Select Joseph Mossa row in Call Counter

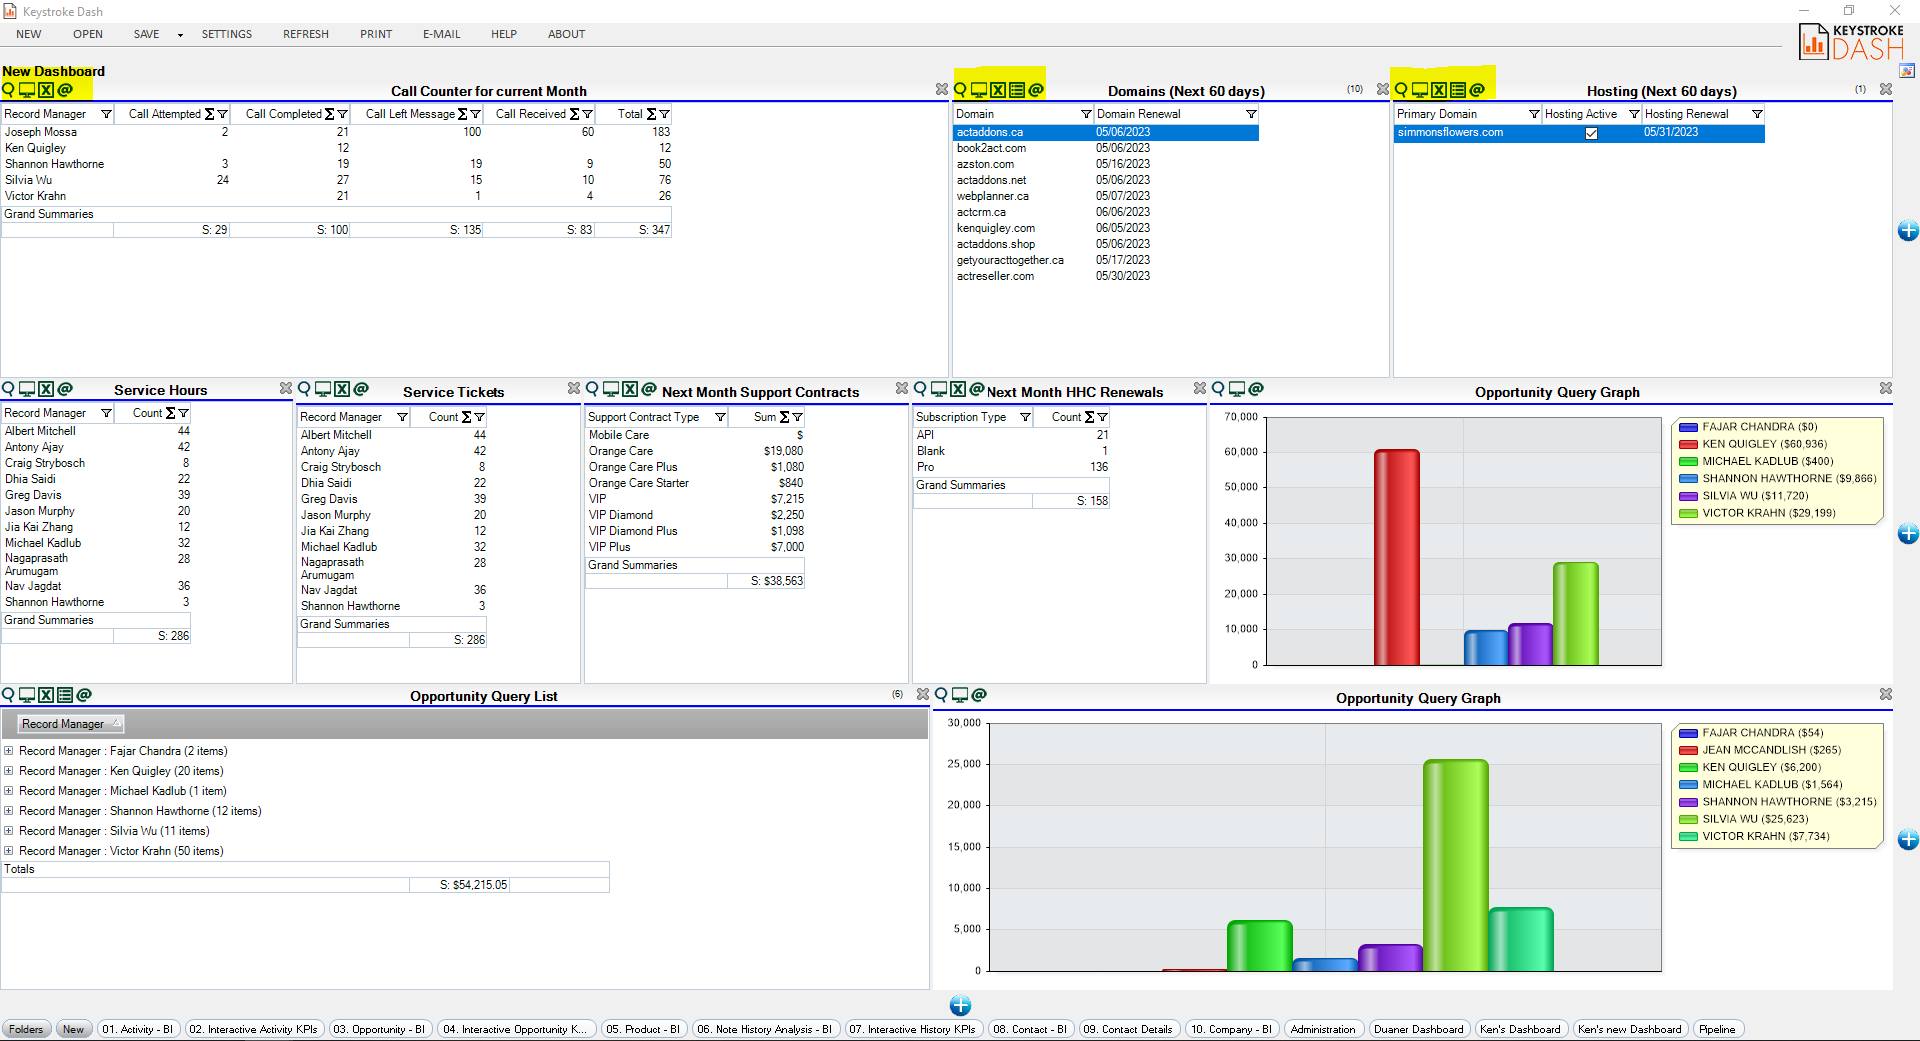coord(336,132)
